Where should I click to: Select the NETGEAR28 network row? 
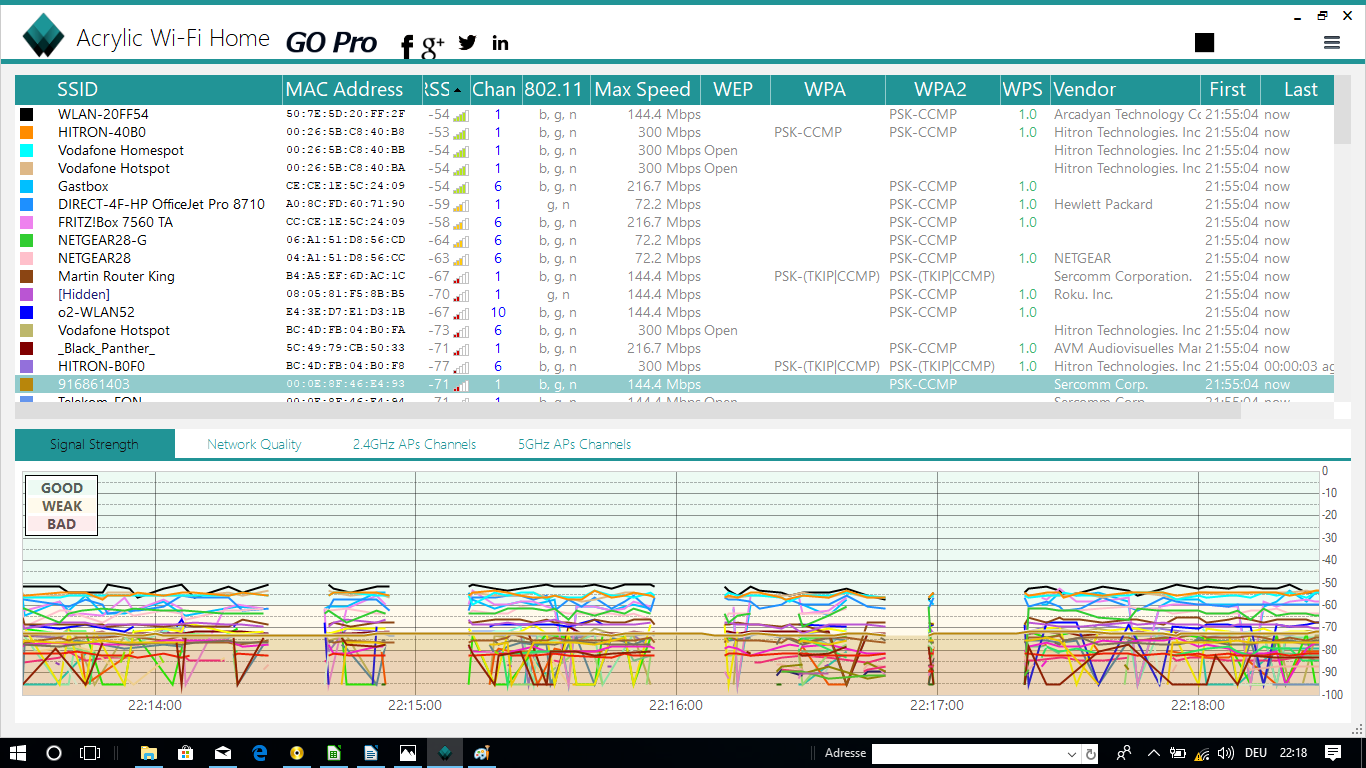(674, 258)
